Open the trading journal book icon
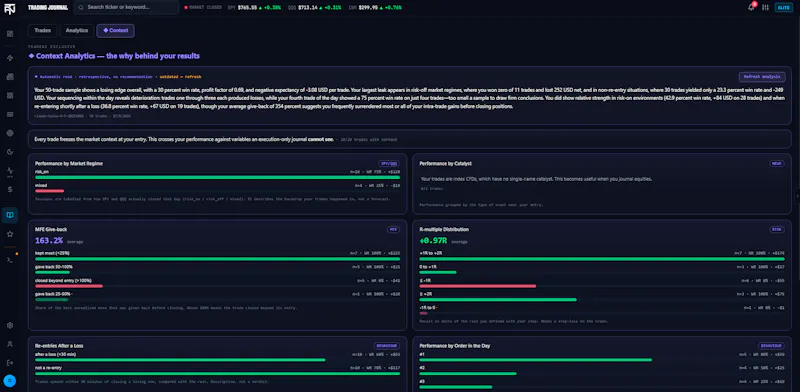The width and height of the screenshot is (800, 392). tap(10, 215)
